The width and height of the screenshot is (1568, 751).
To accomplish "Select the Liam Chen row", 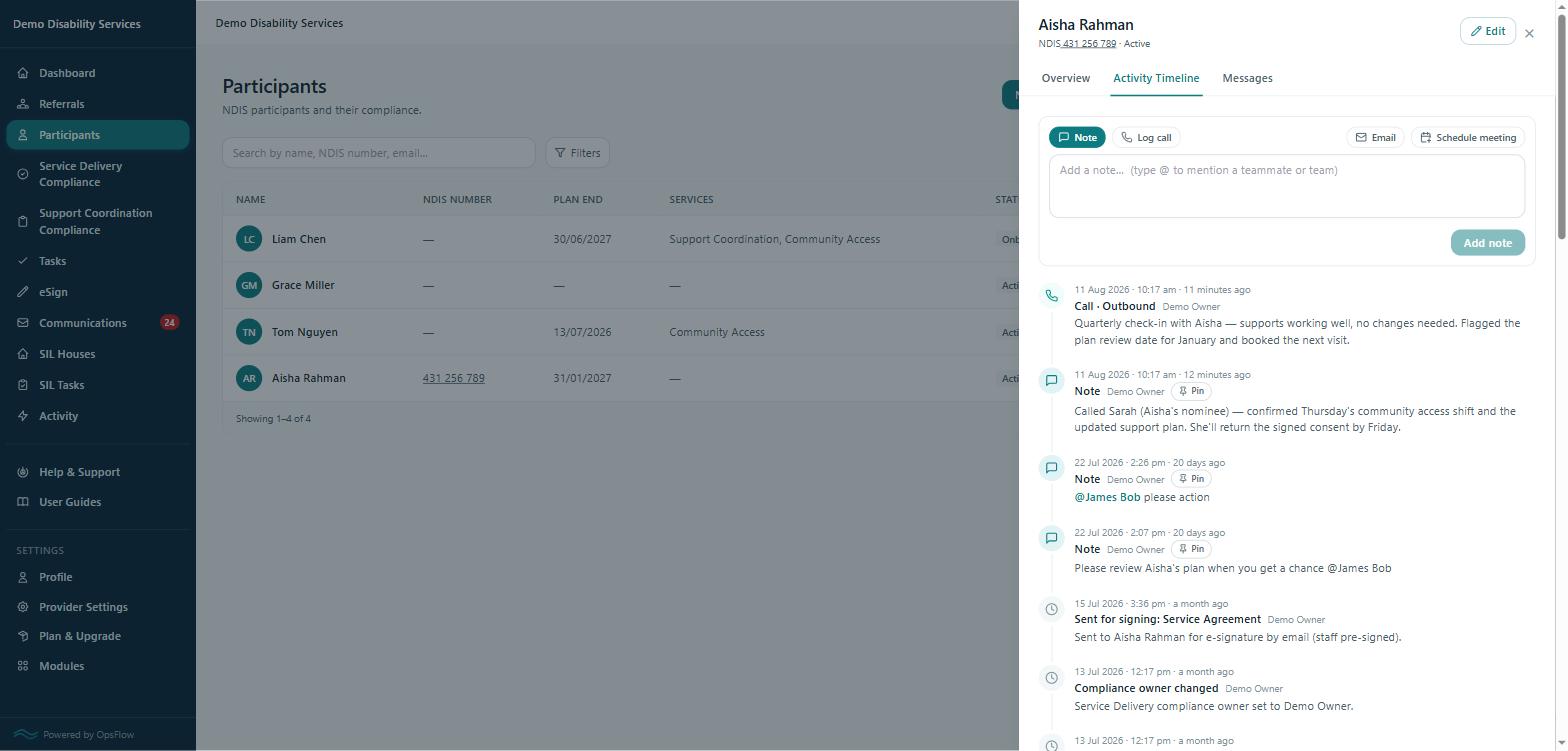I will tap(620, 239).
